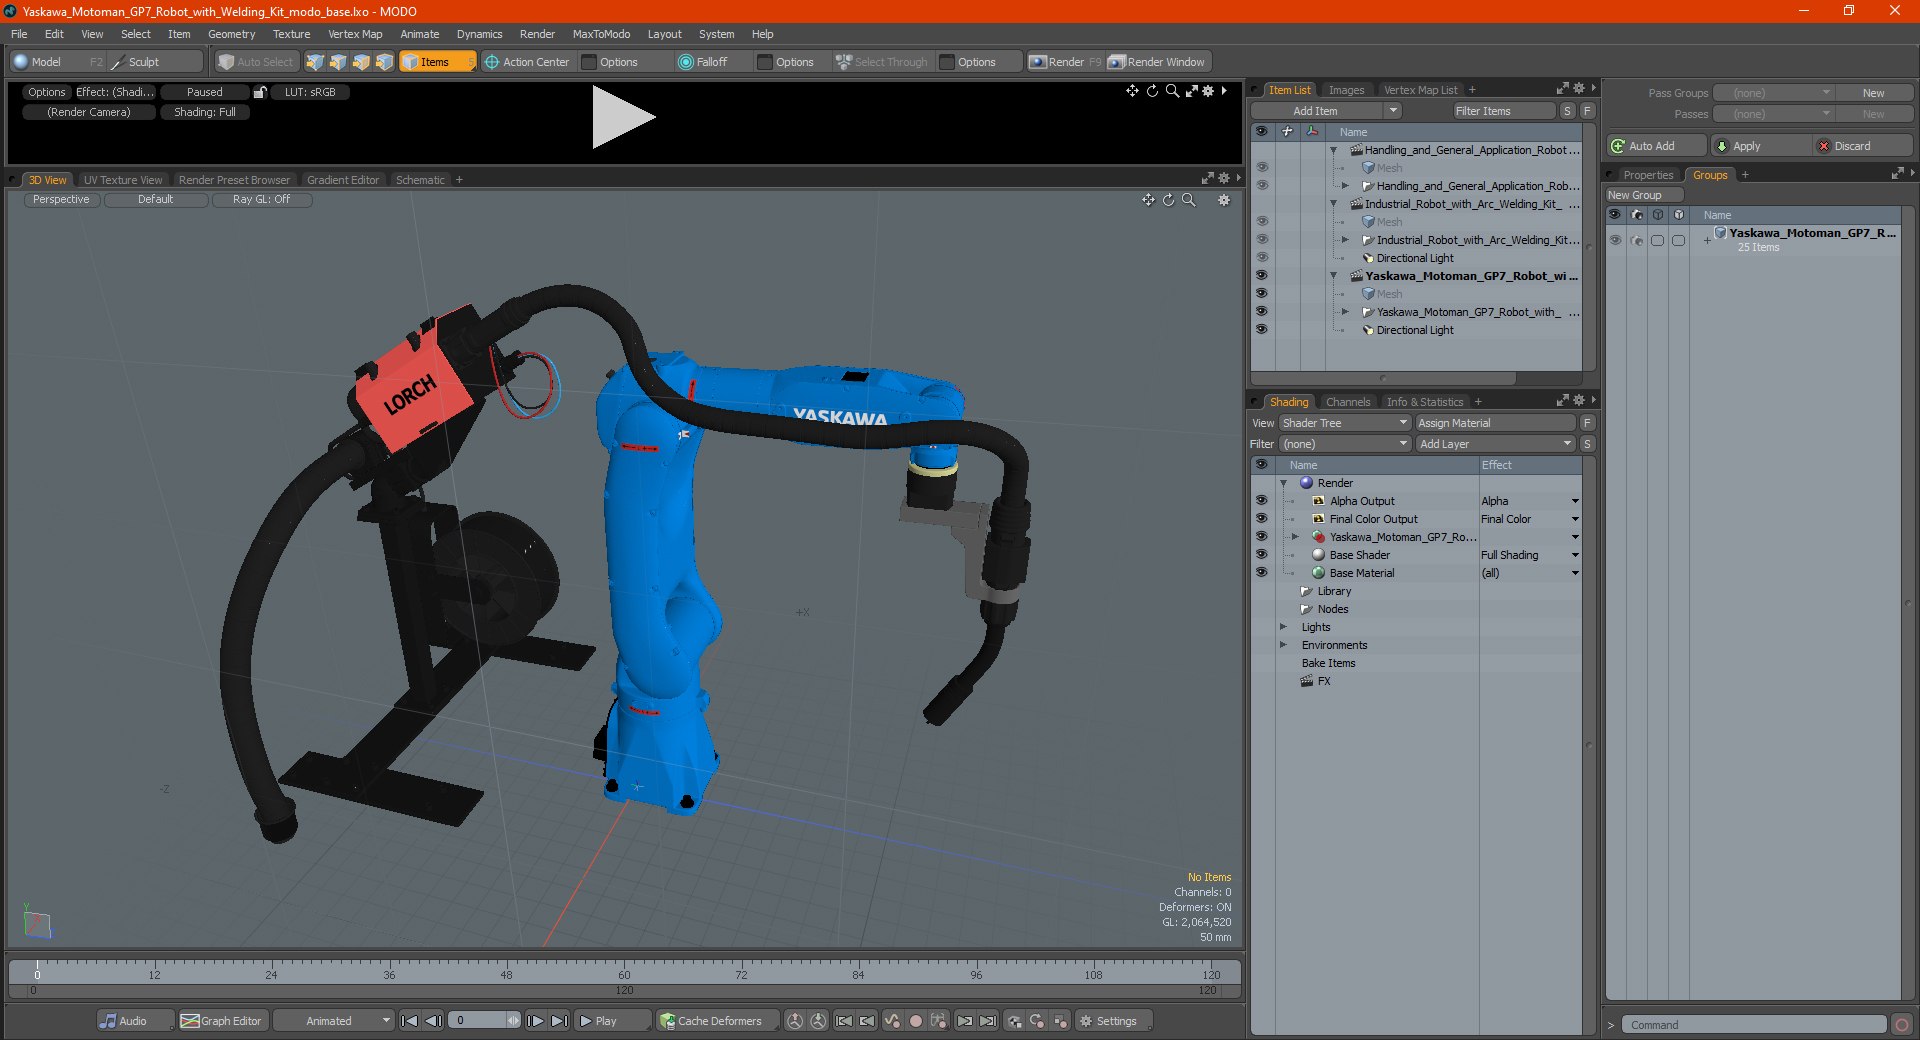The height and width of the screenshot is (1040, 1920).
Task: Switch to UV Texture View tab
Action: pyautogui.click(x=122, y=180)
